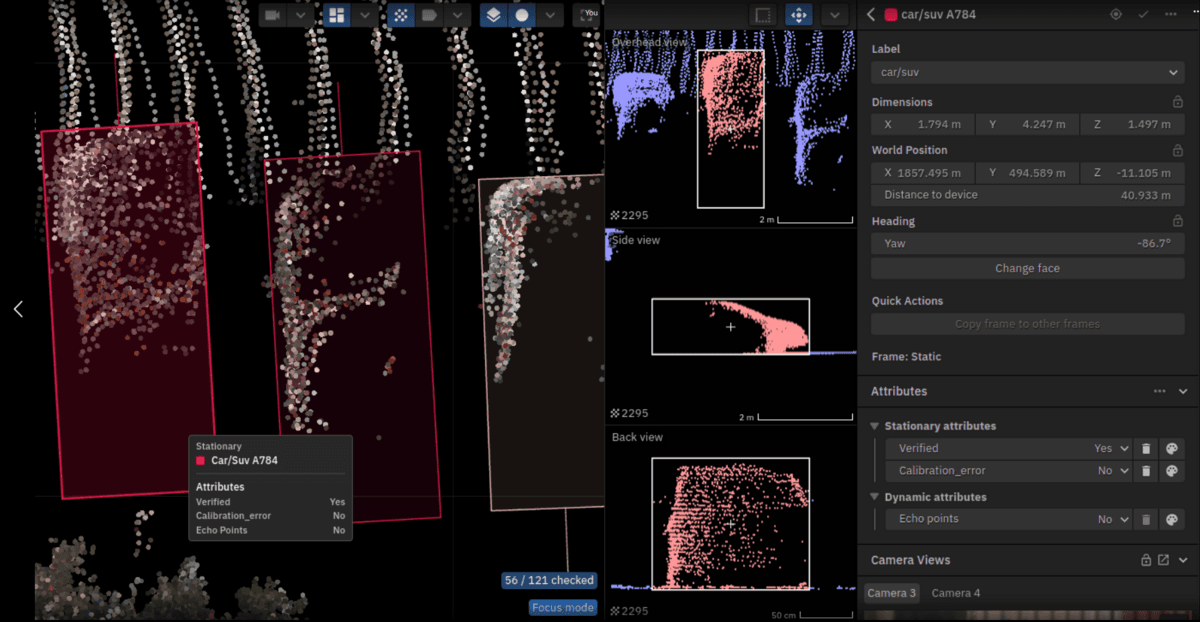Toggle the World Position lock icon
This screenshot has height=622, width=1200.
pyautogui.click(x=1178, y=150)
